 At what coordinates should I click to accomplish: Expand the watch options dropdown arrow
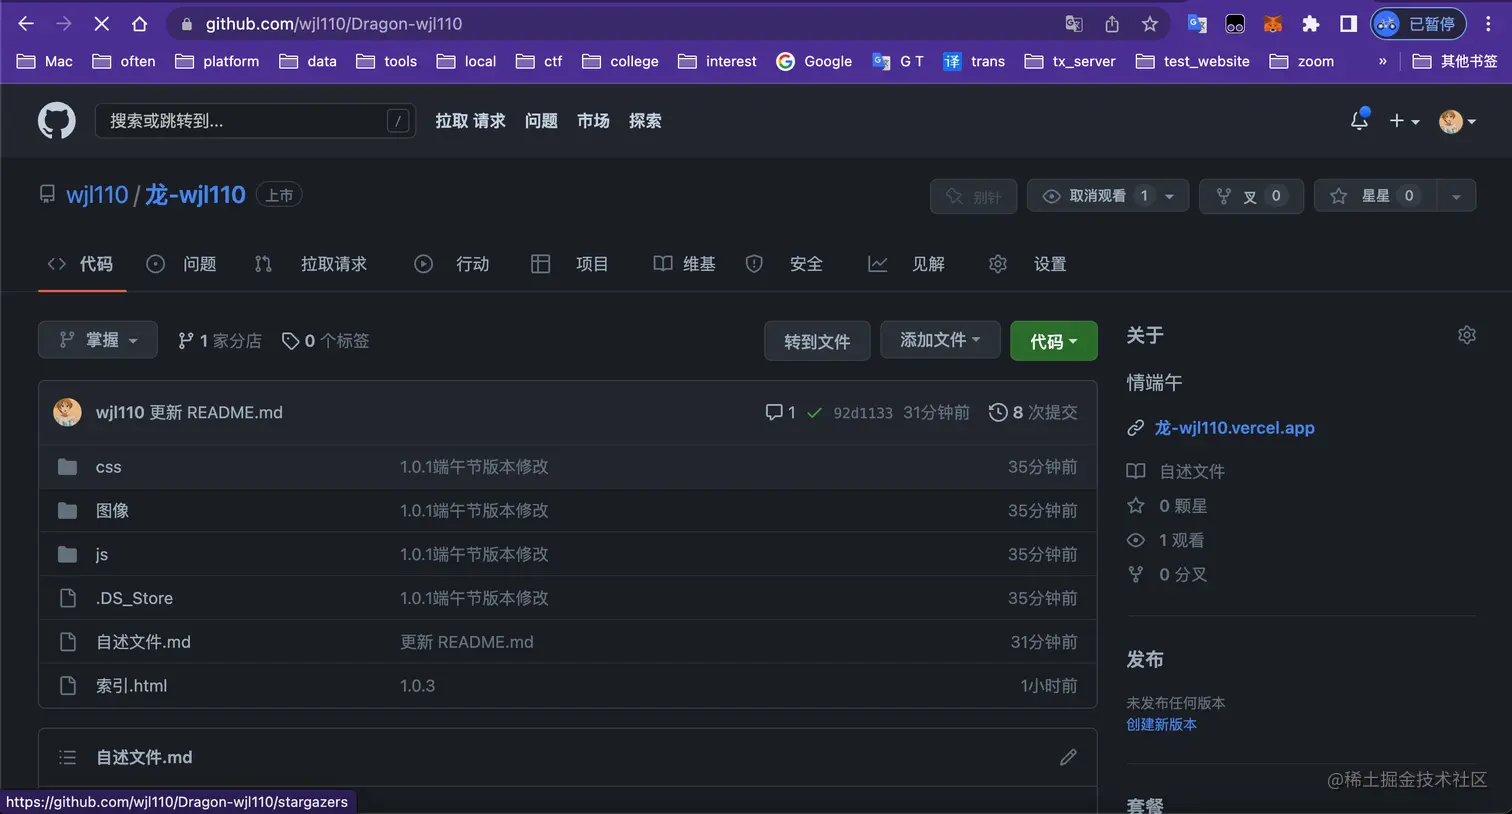[1171, 196]
